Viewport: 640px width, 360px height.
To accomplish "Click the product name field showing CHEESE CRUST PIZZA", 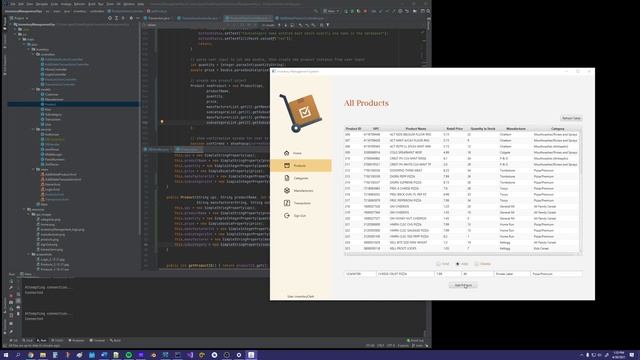I will (405, 274).
